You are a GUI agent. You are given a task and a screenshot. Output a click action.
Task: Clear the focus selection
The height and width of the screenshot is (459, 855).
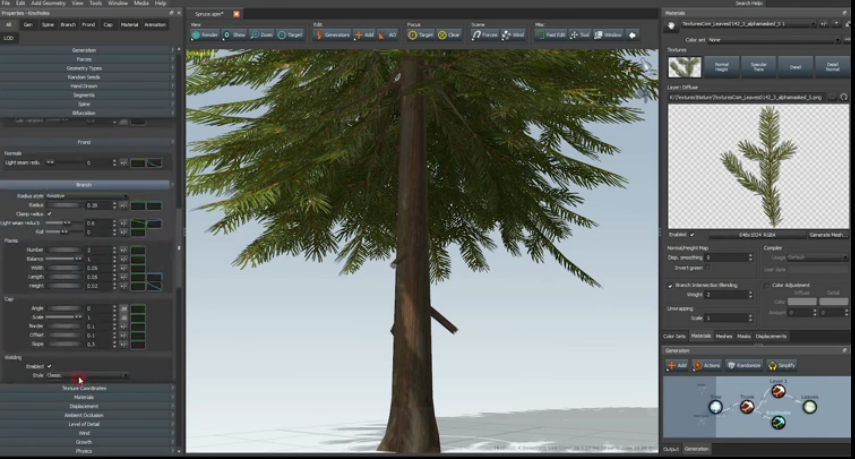coord(449,35)
